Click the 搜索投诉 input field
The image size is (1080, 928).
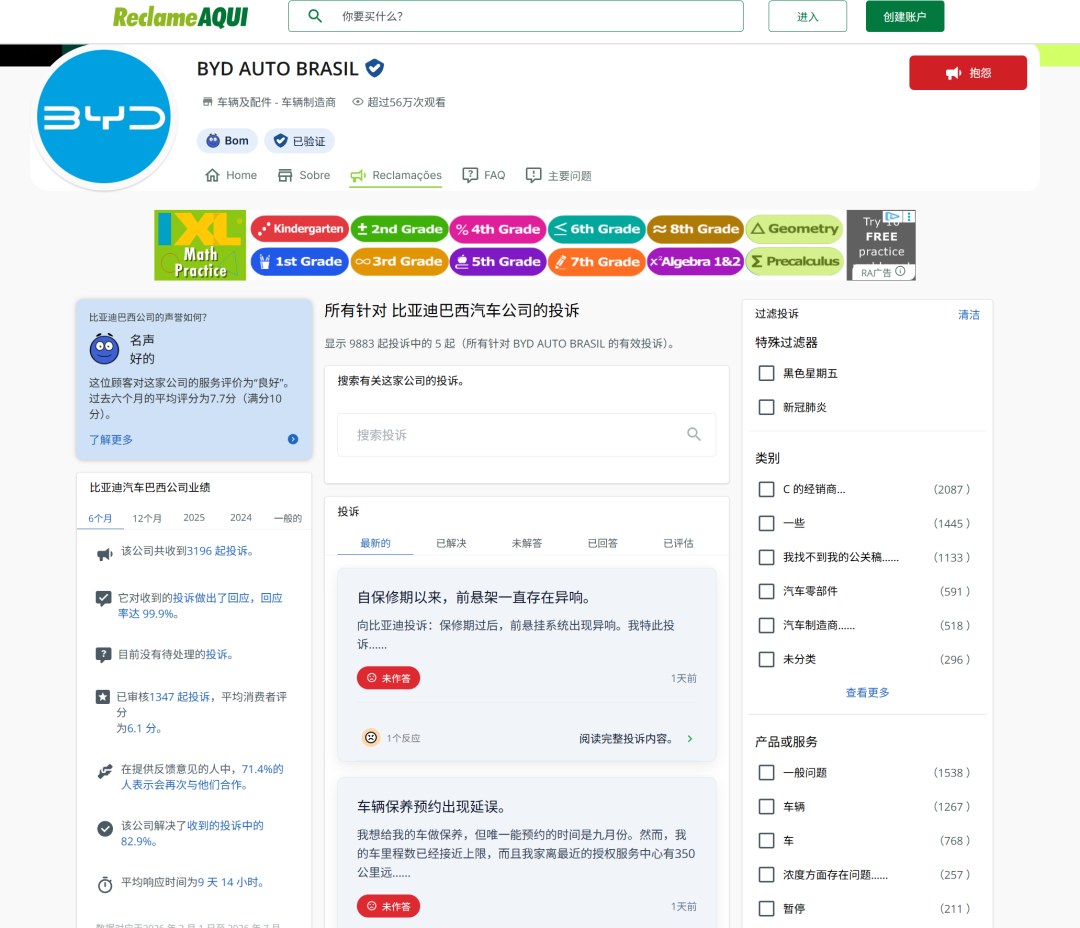526,435
